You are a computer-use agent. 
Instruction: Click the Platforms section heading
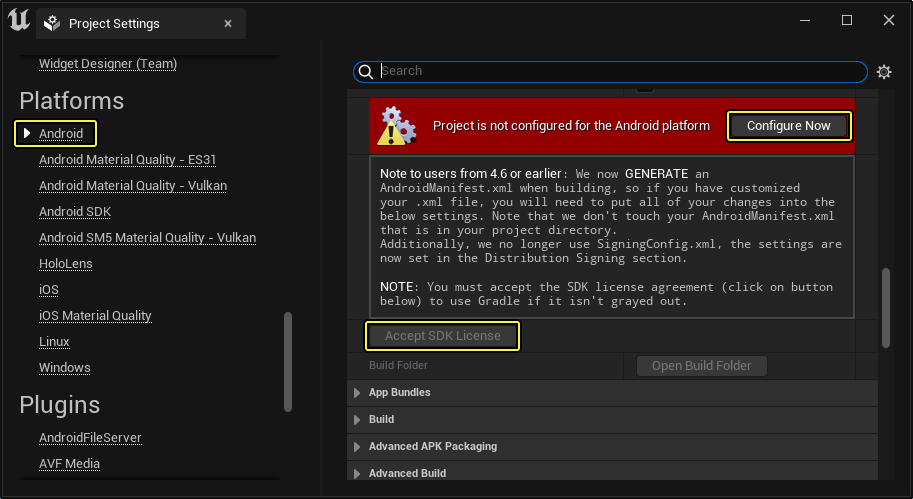coord(72,101)
